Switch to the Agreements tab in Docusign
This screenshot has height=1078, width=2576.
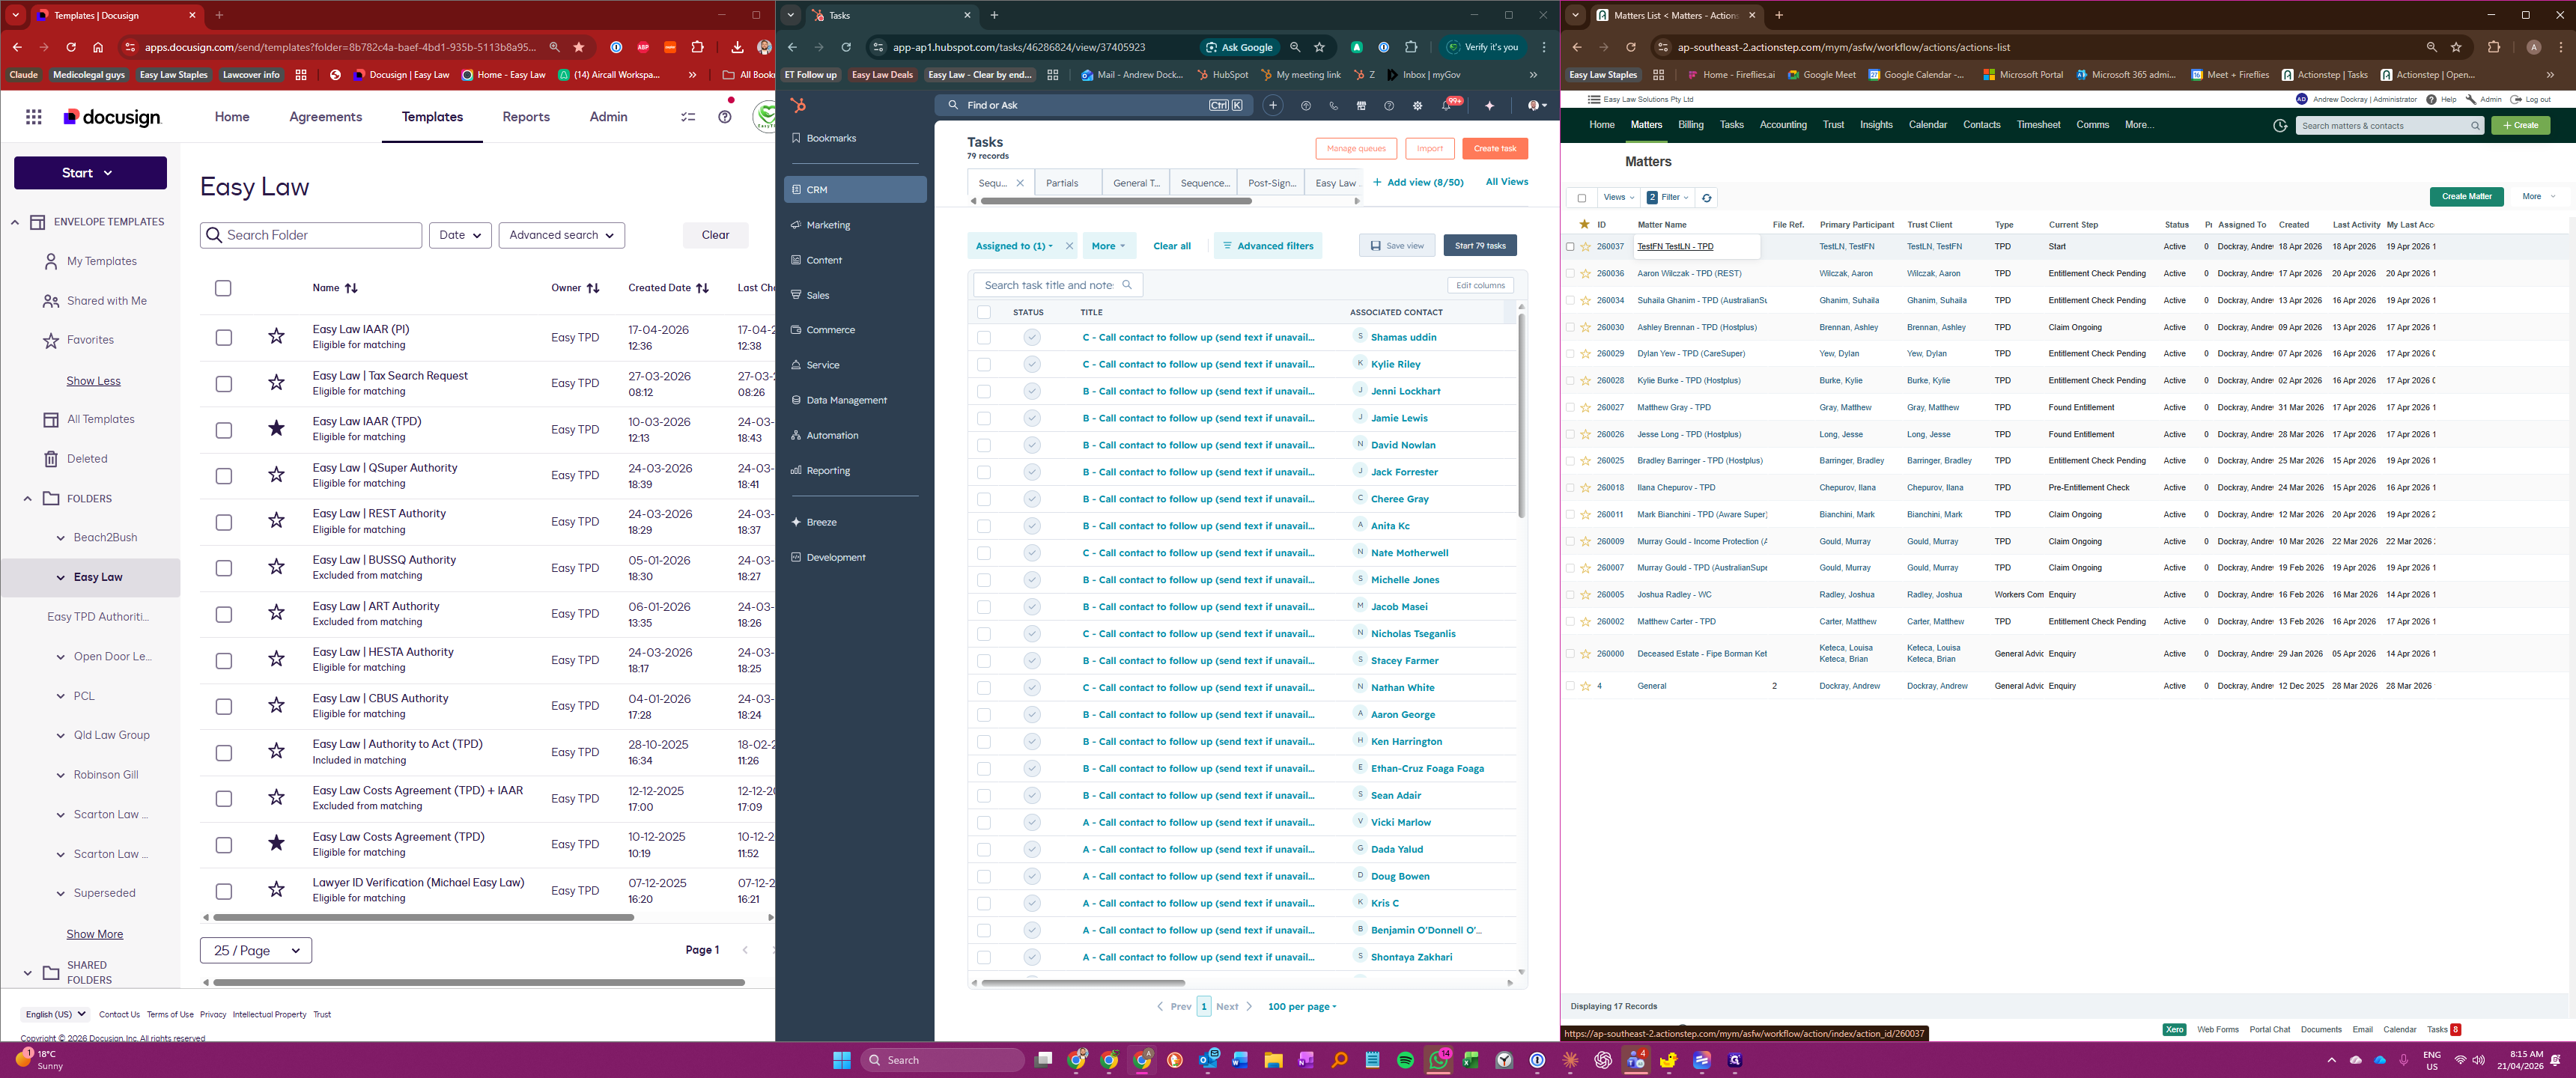click(x=325, y=117)
